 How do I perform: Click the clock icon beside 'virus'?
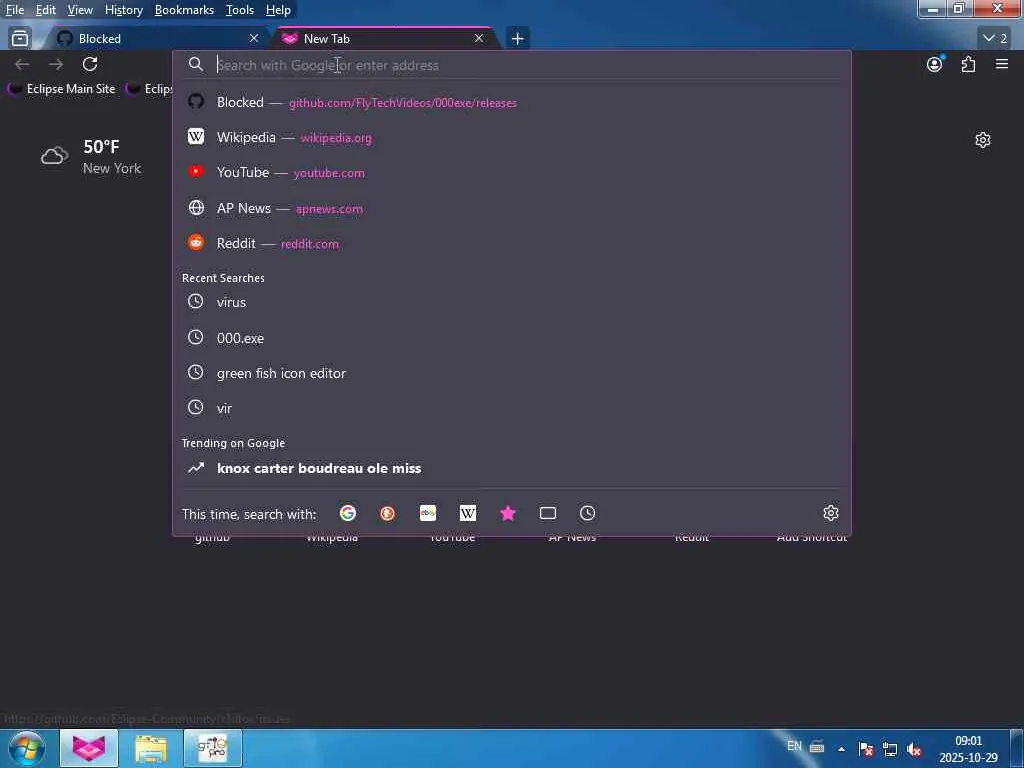[195, 301]
